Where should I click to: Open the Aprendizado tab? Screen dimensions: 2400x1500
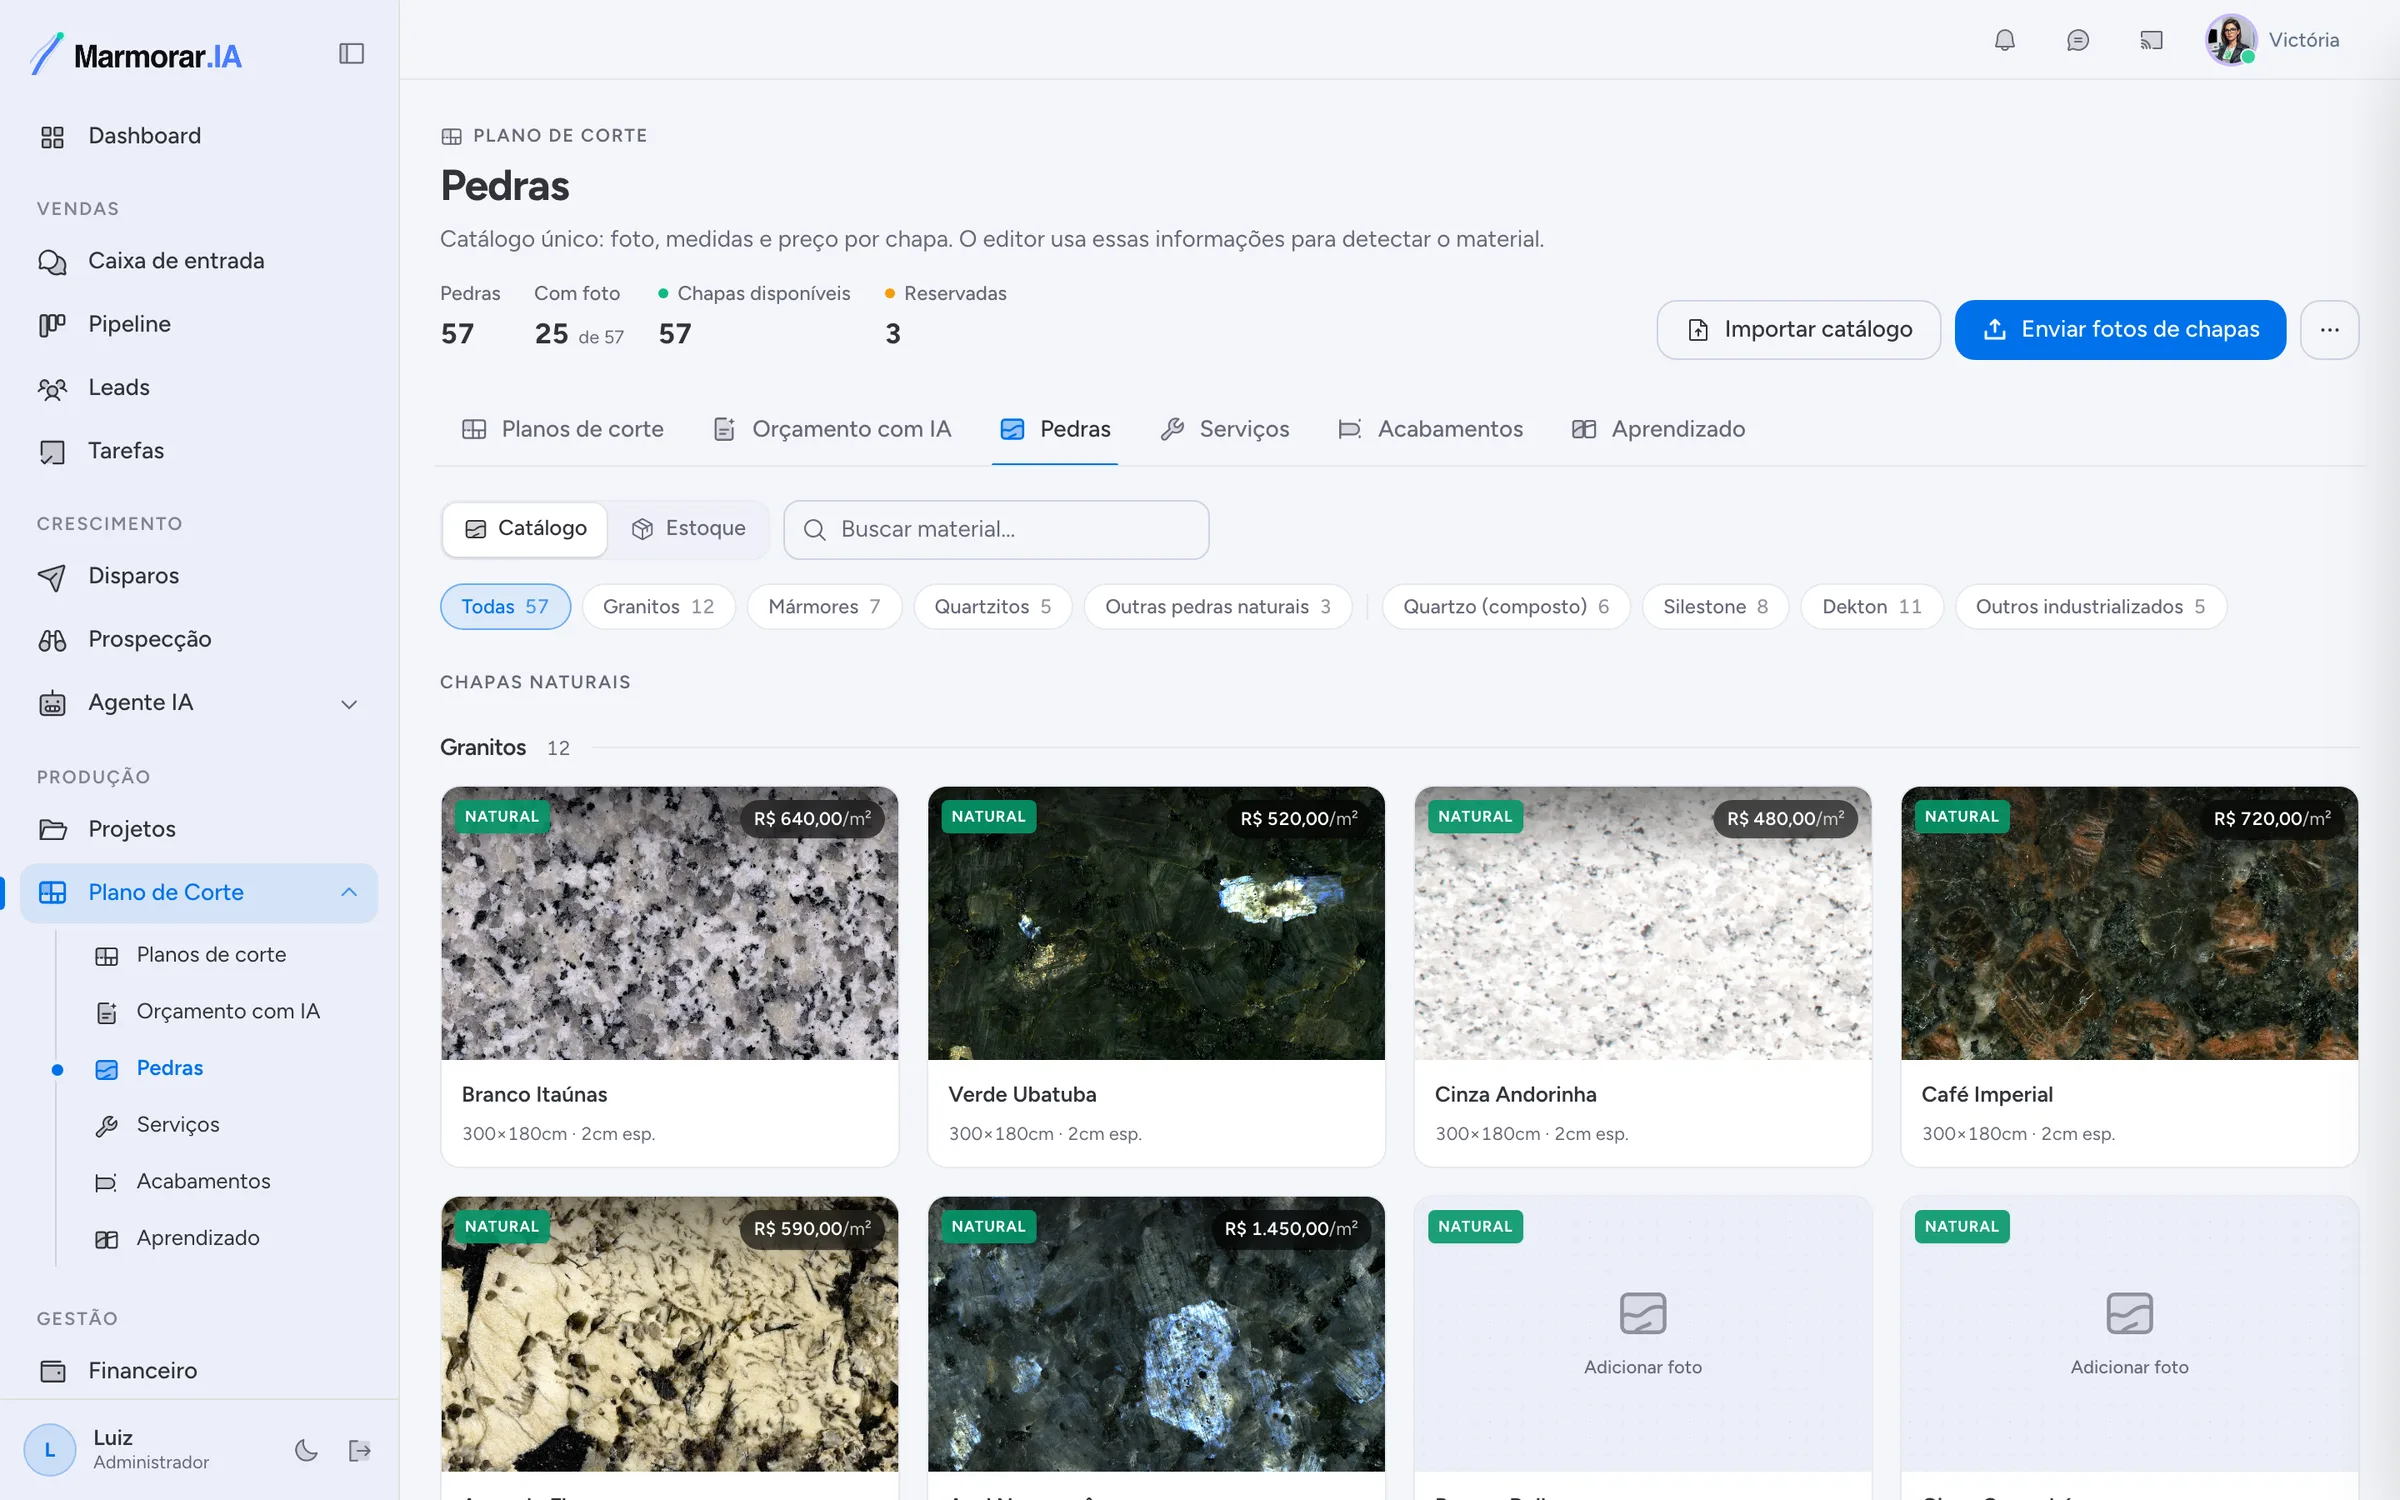click(x=1658, y=430)
